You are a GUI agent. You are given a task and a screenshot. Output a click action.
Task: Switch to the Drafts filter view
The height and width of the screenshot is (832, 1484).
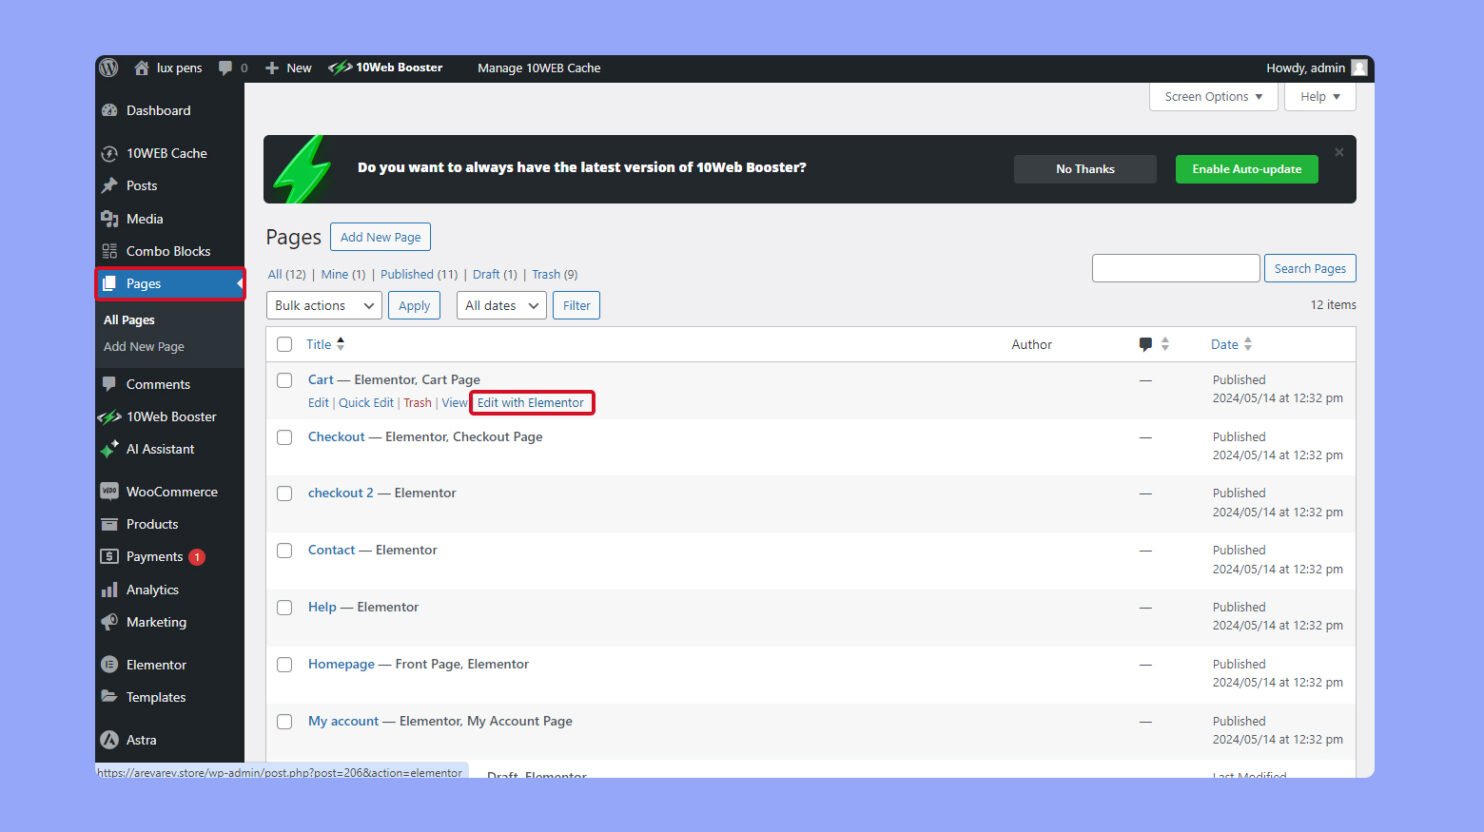pyautogui.click(x=487, y=273)
